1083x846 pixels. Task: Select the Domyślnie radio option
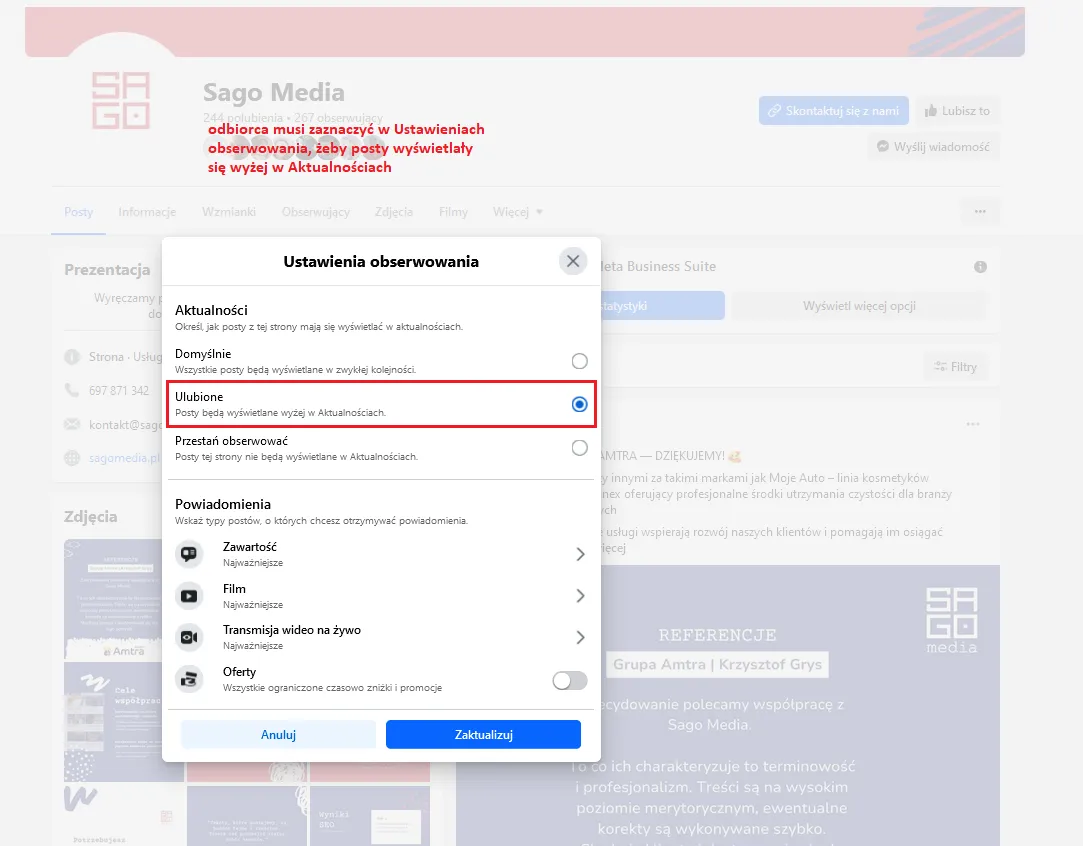click(579, 361)
